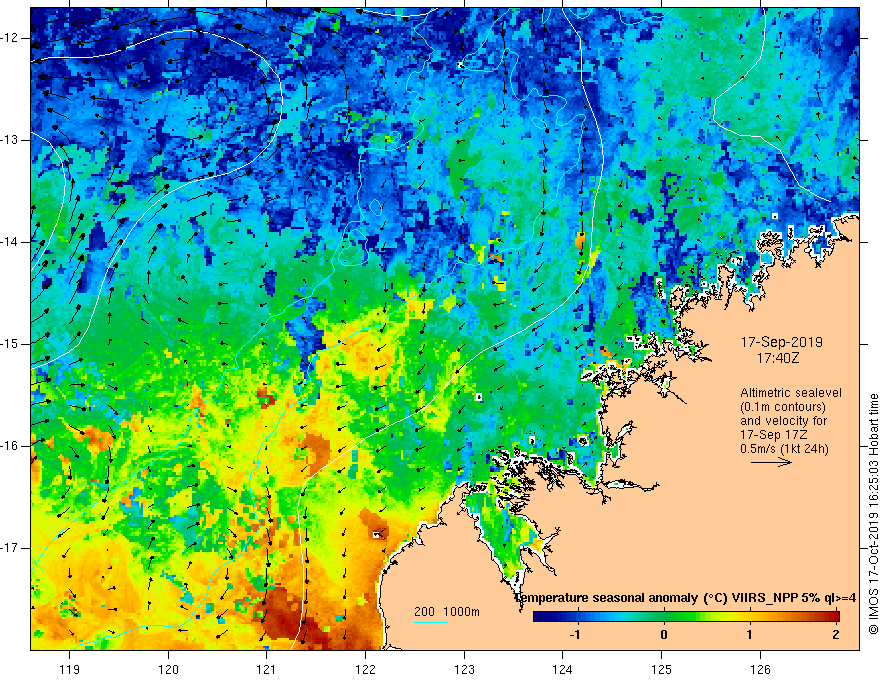The image size is (880, 680).
Task: Click latitude label -13 on left axis
Action: (x=10, y=140)
